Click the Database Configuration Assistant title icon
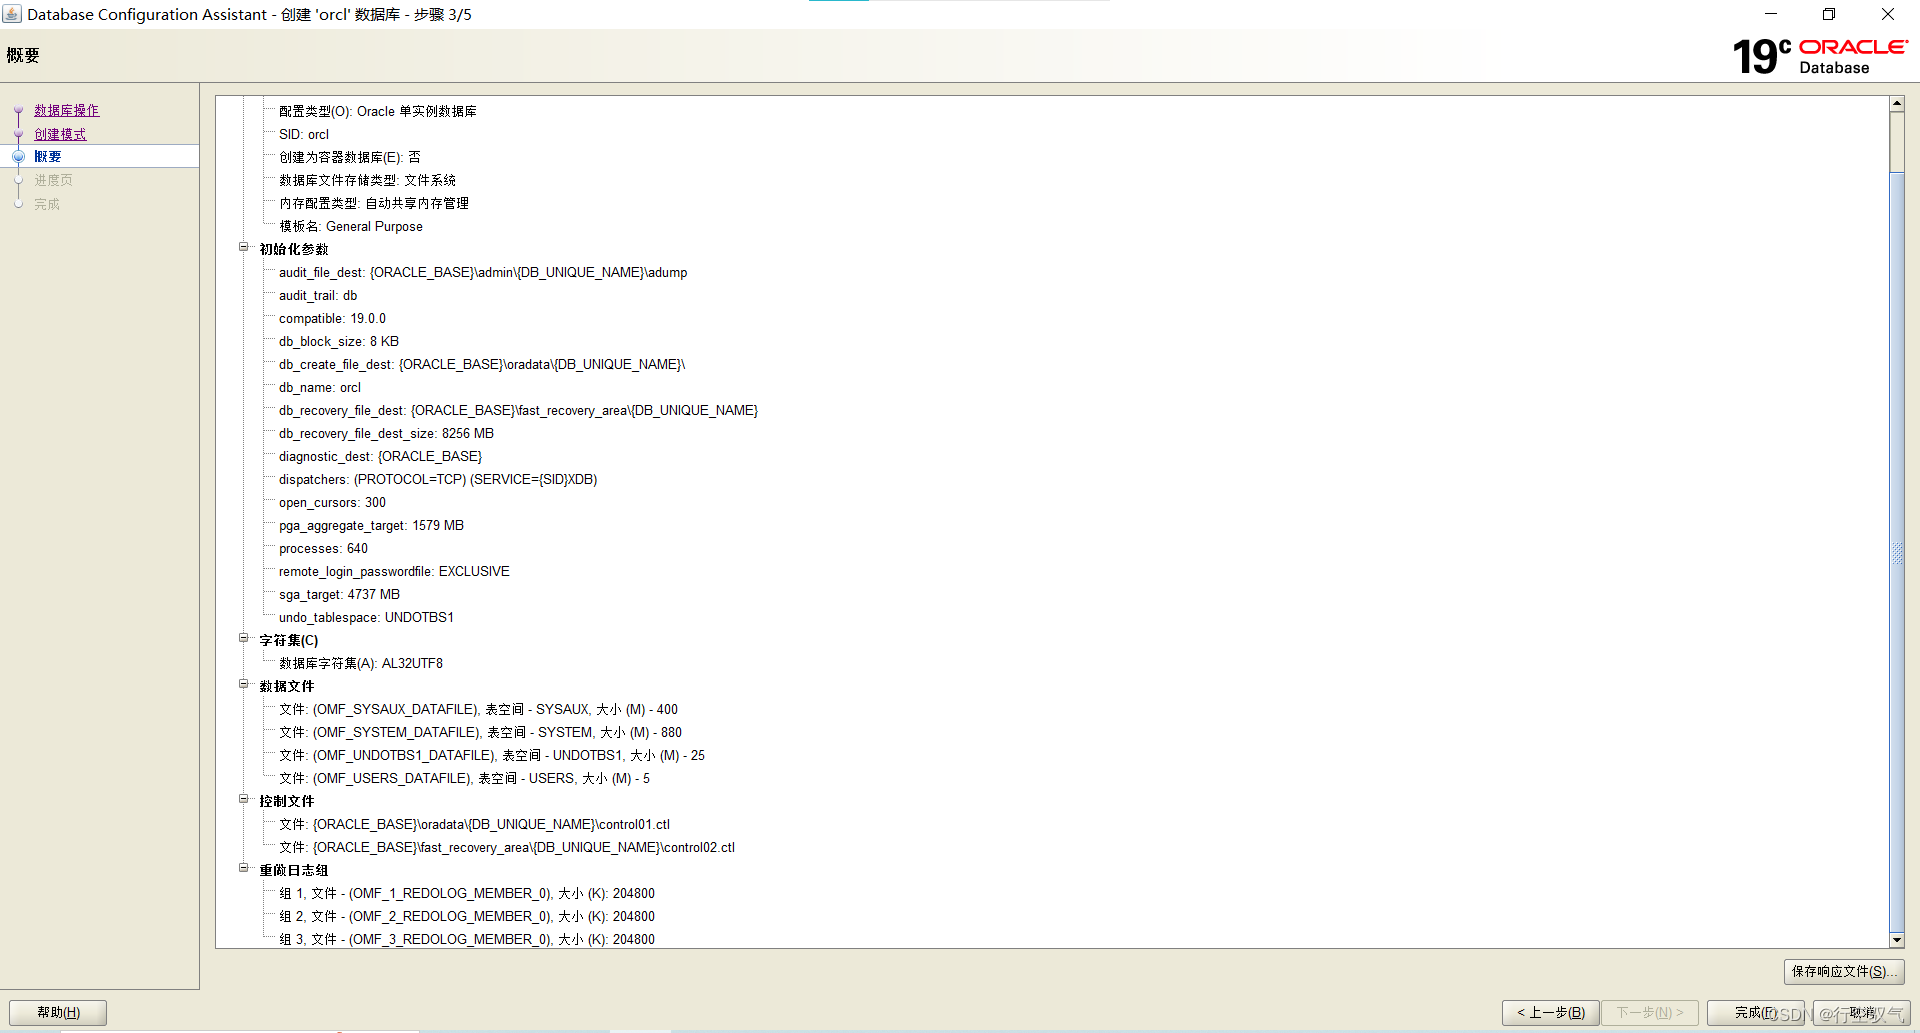1920x1033 pixels. click(12, 14)
